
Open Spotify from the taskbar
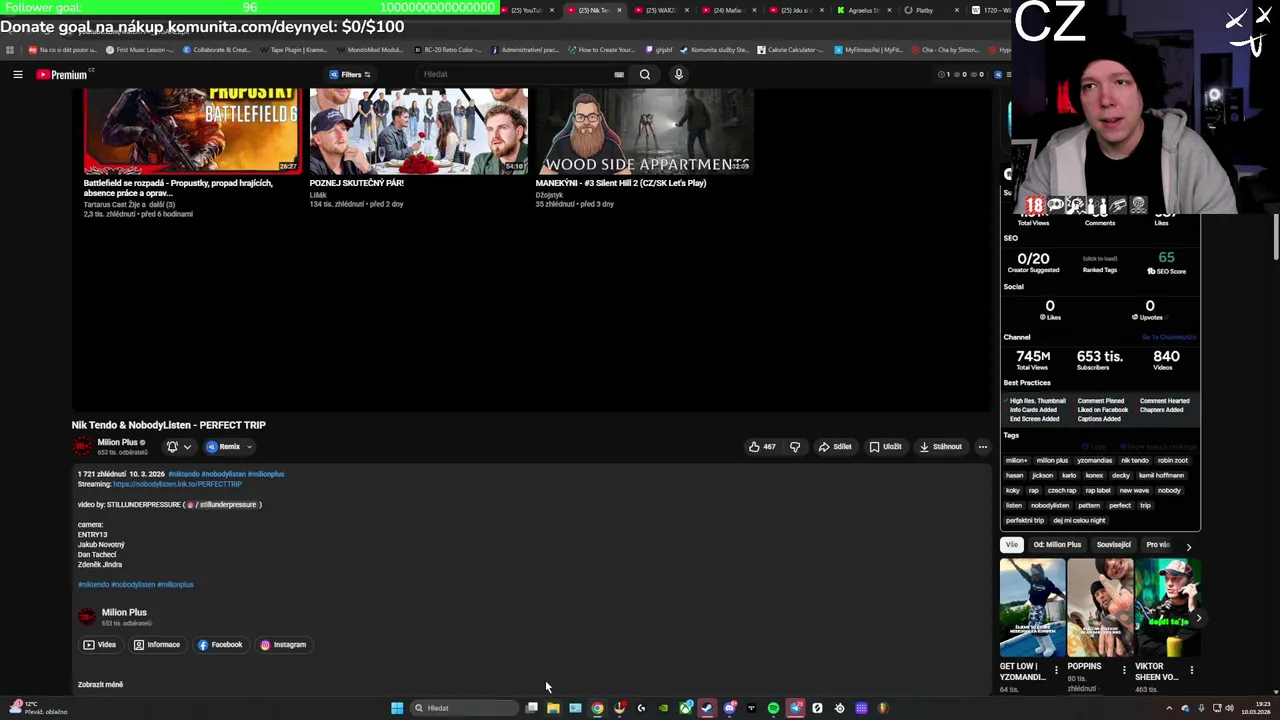[x=773, y=708]
